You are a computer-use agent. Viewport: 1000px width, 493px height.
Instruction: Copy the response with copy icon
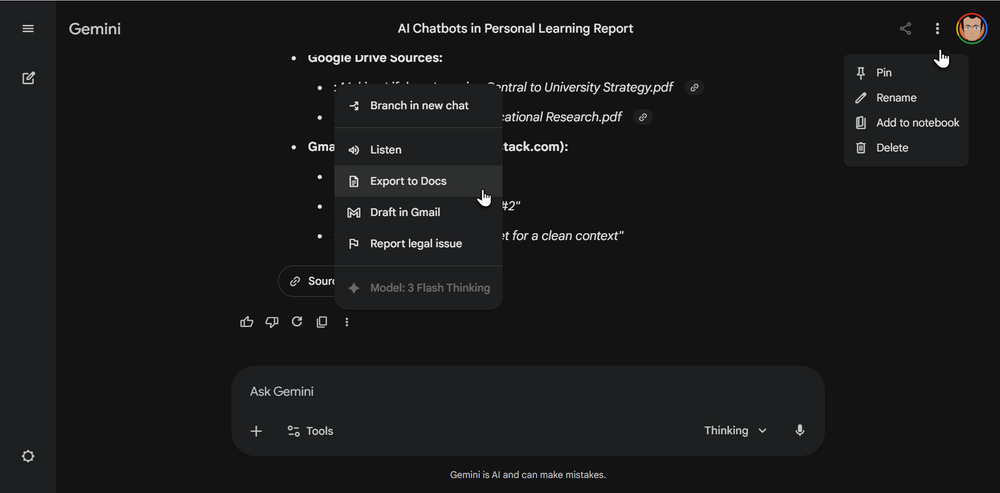point(322,322)
